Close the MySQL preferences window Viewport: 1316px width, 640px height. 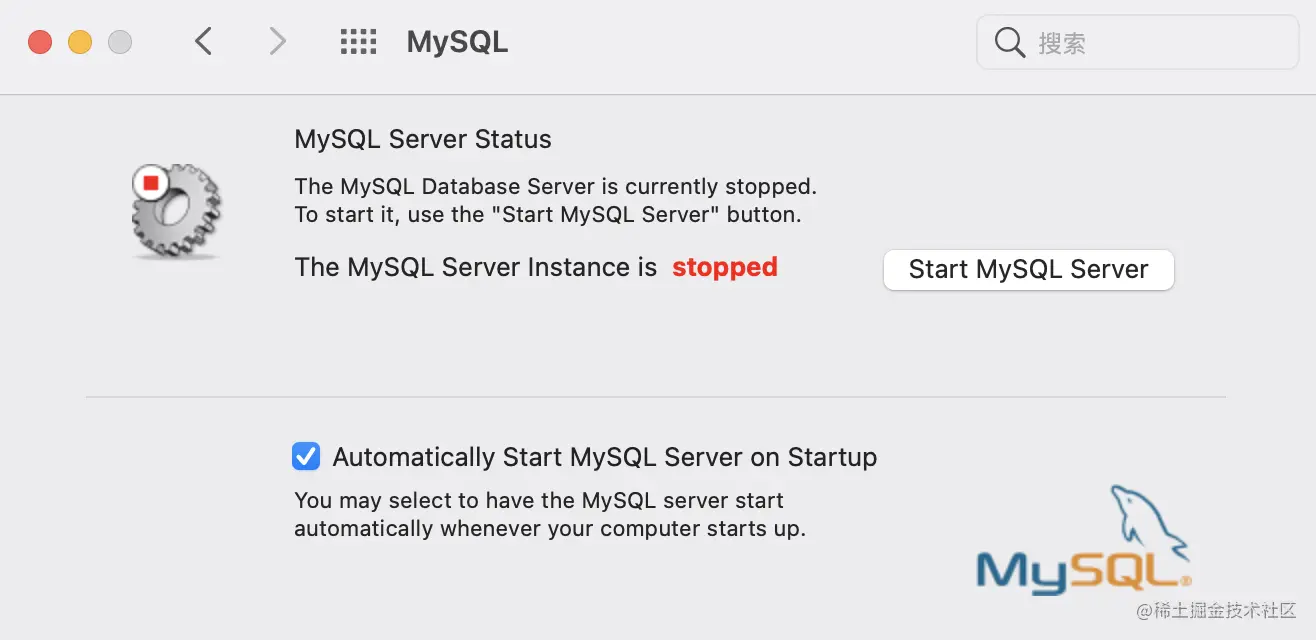pos(40,42)
